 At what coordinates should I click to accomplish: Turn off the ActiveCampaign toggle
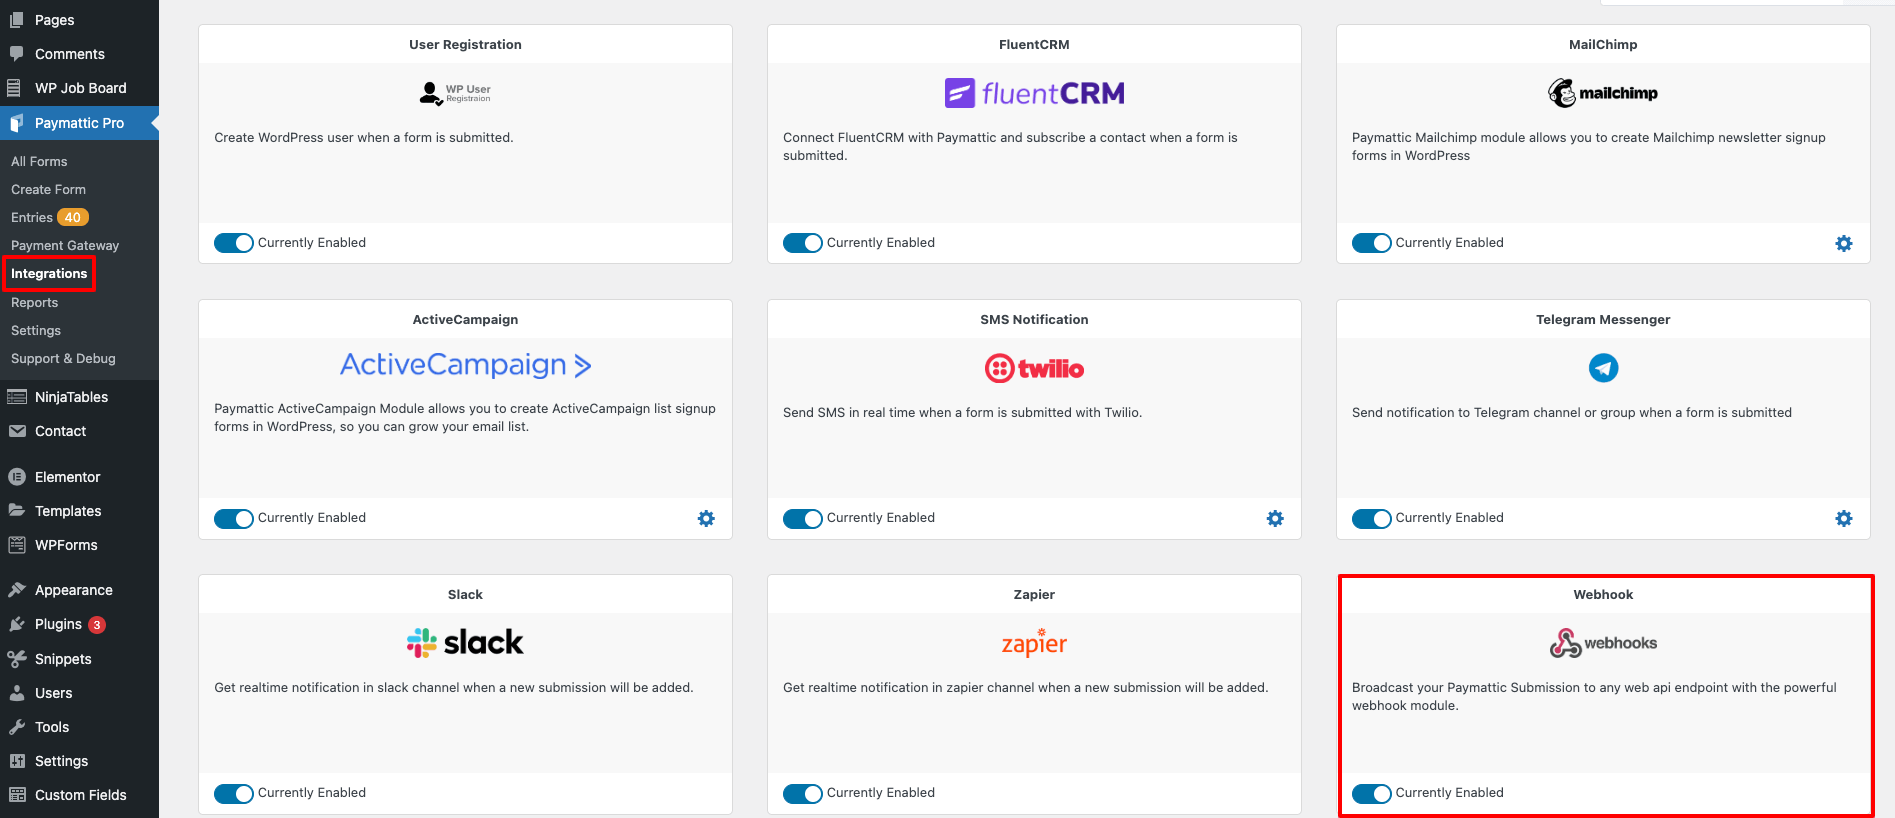click(x=234, y=518)
